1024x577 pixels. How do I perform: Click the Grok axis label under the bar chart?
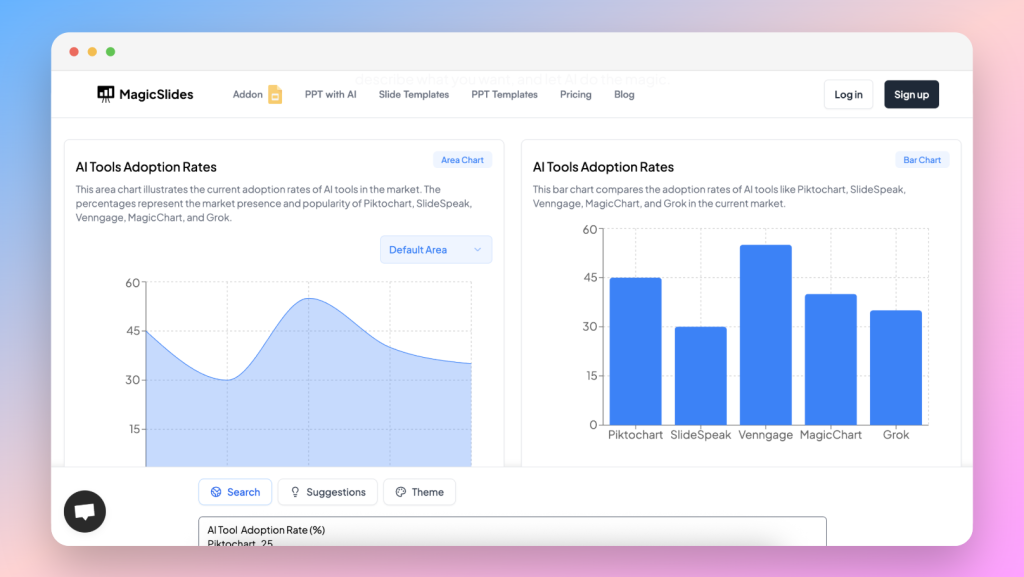click(x=896, y=435)
